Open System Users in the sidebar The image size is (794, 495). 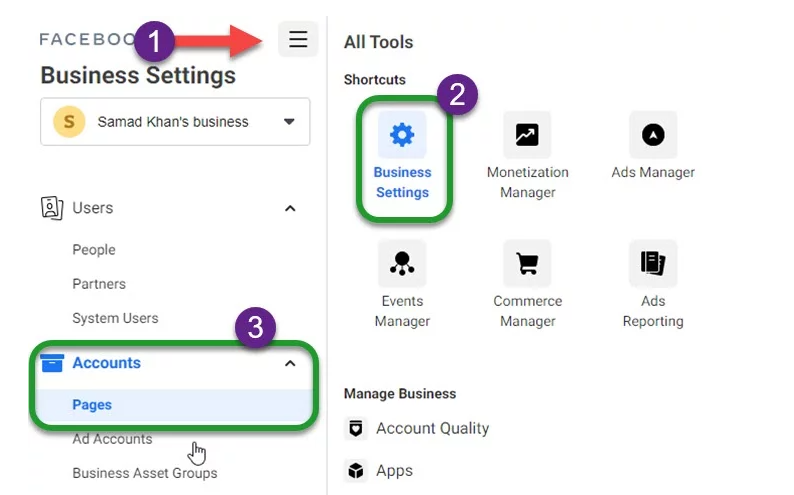click(x=115, y=318)
